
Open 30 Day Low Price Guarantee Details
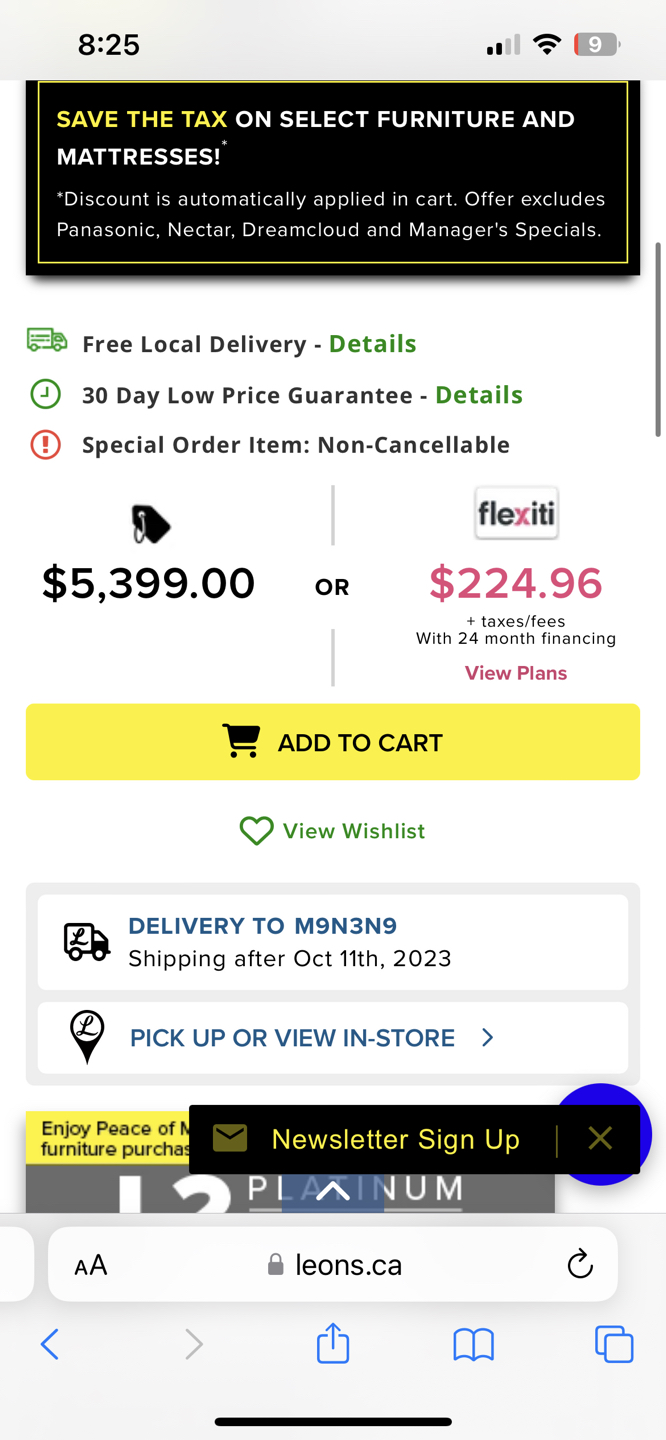tap(478, 394)
